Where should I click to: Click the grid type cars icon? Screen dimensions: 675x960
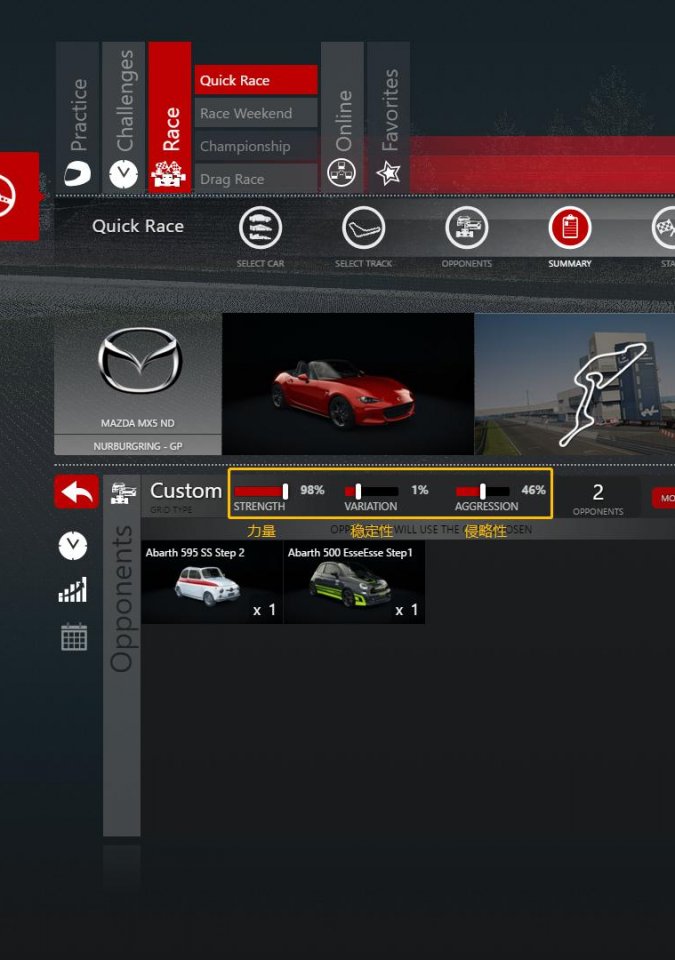pyautogui.click(x=123, y=493)
